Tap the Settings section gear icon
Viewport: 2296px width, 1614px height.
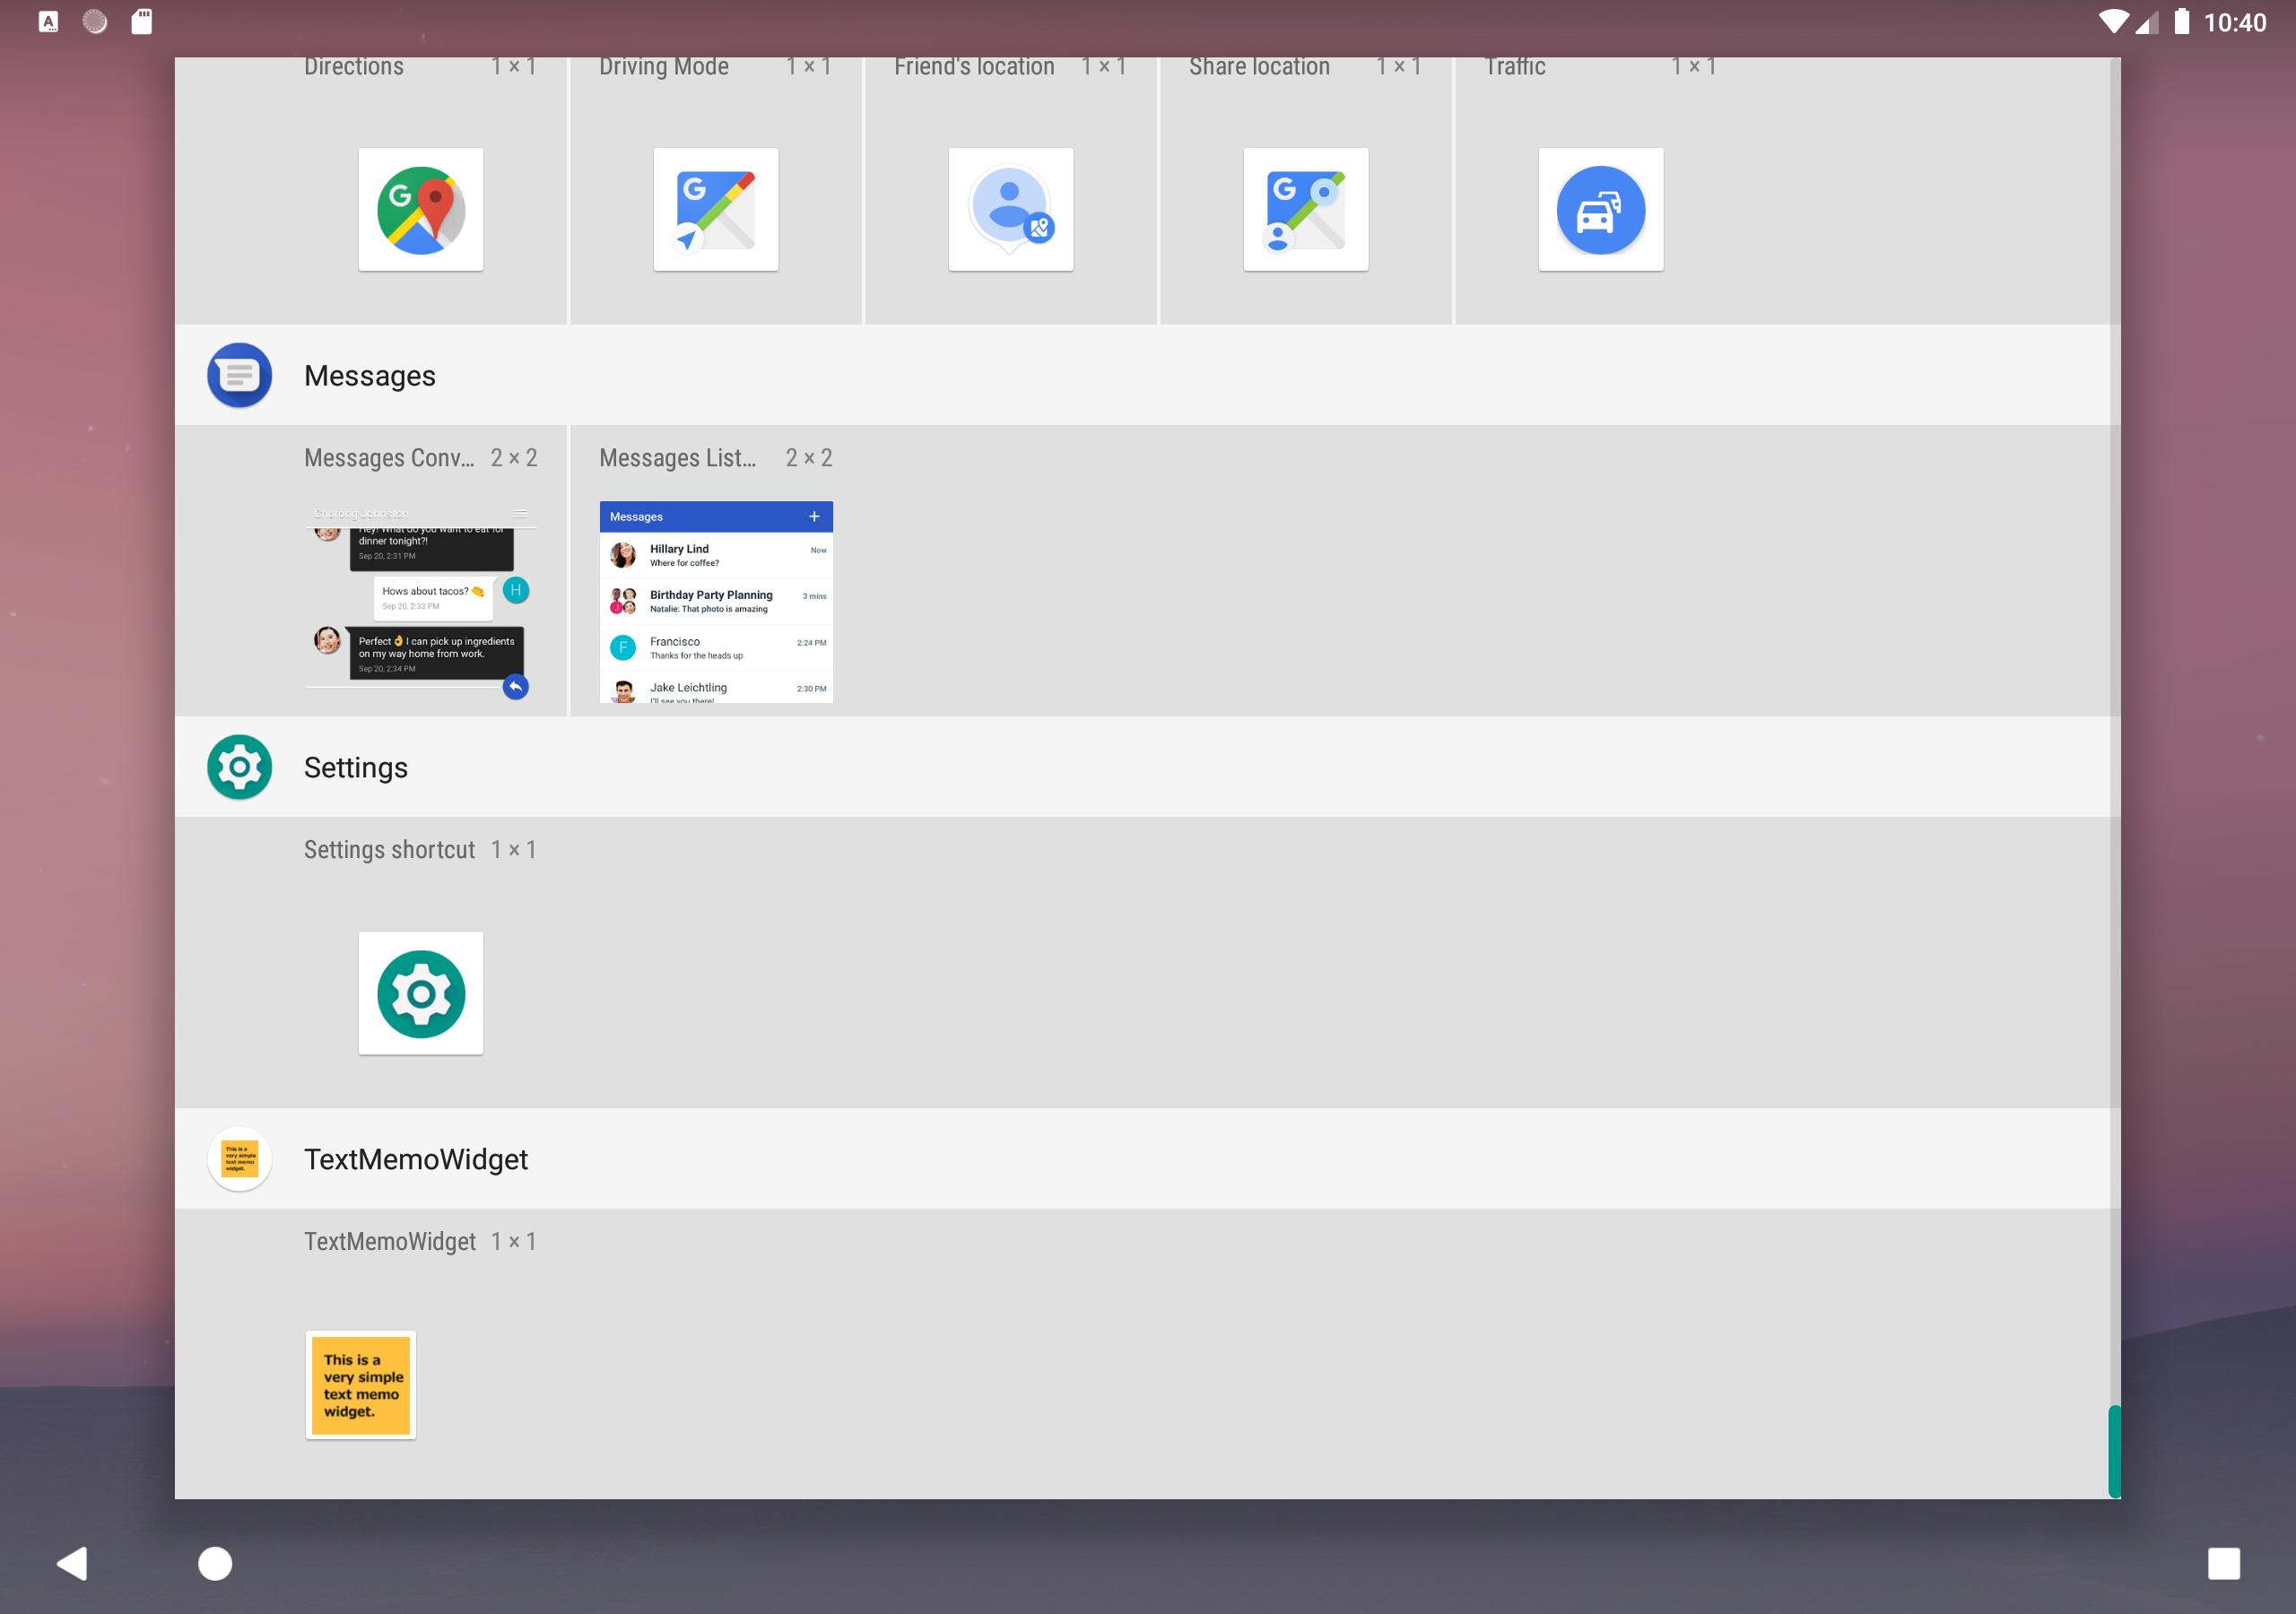239,767
